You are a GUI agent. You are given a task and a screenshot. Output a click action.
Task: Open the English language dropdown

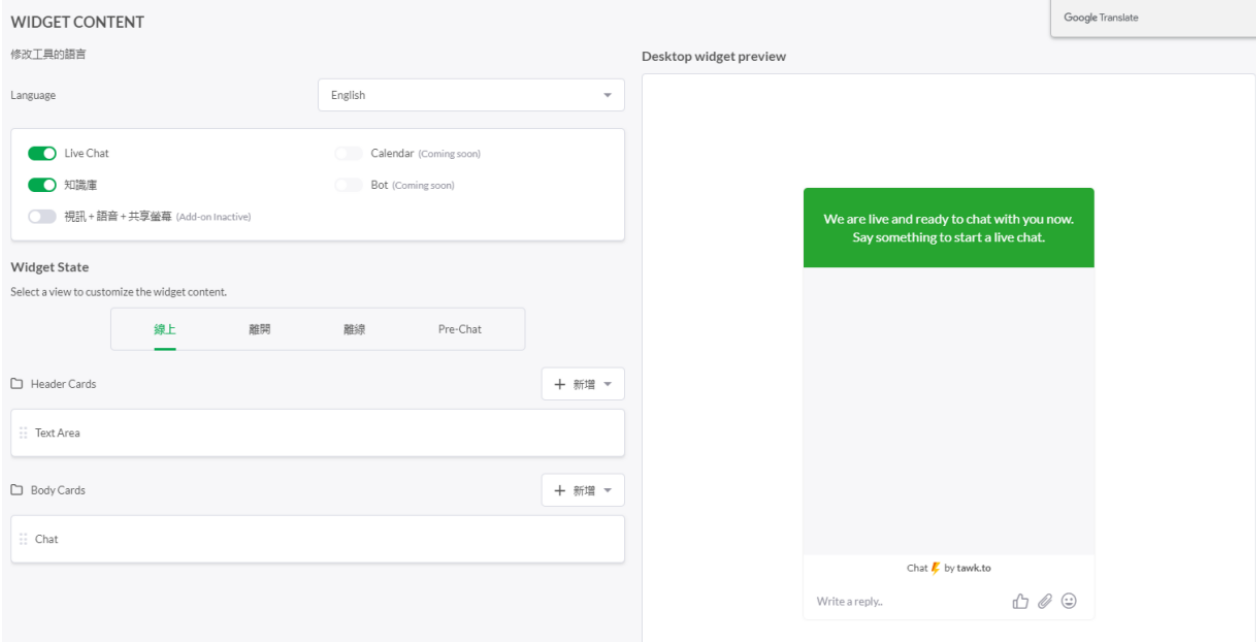[x=471, y=95]
